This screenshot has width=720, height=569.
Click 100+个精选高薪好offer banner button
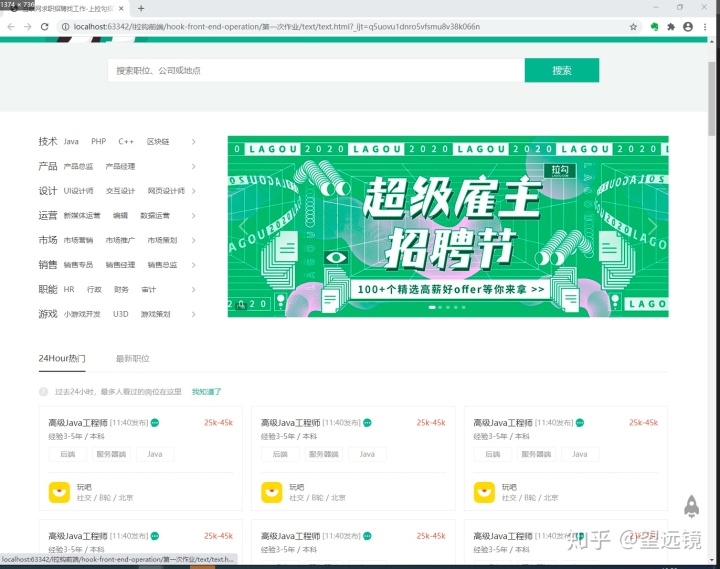coord(450,289)
